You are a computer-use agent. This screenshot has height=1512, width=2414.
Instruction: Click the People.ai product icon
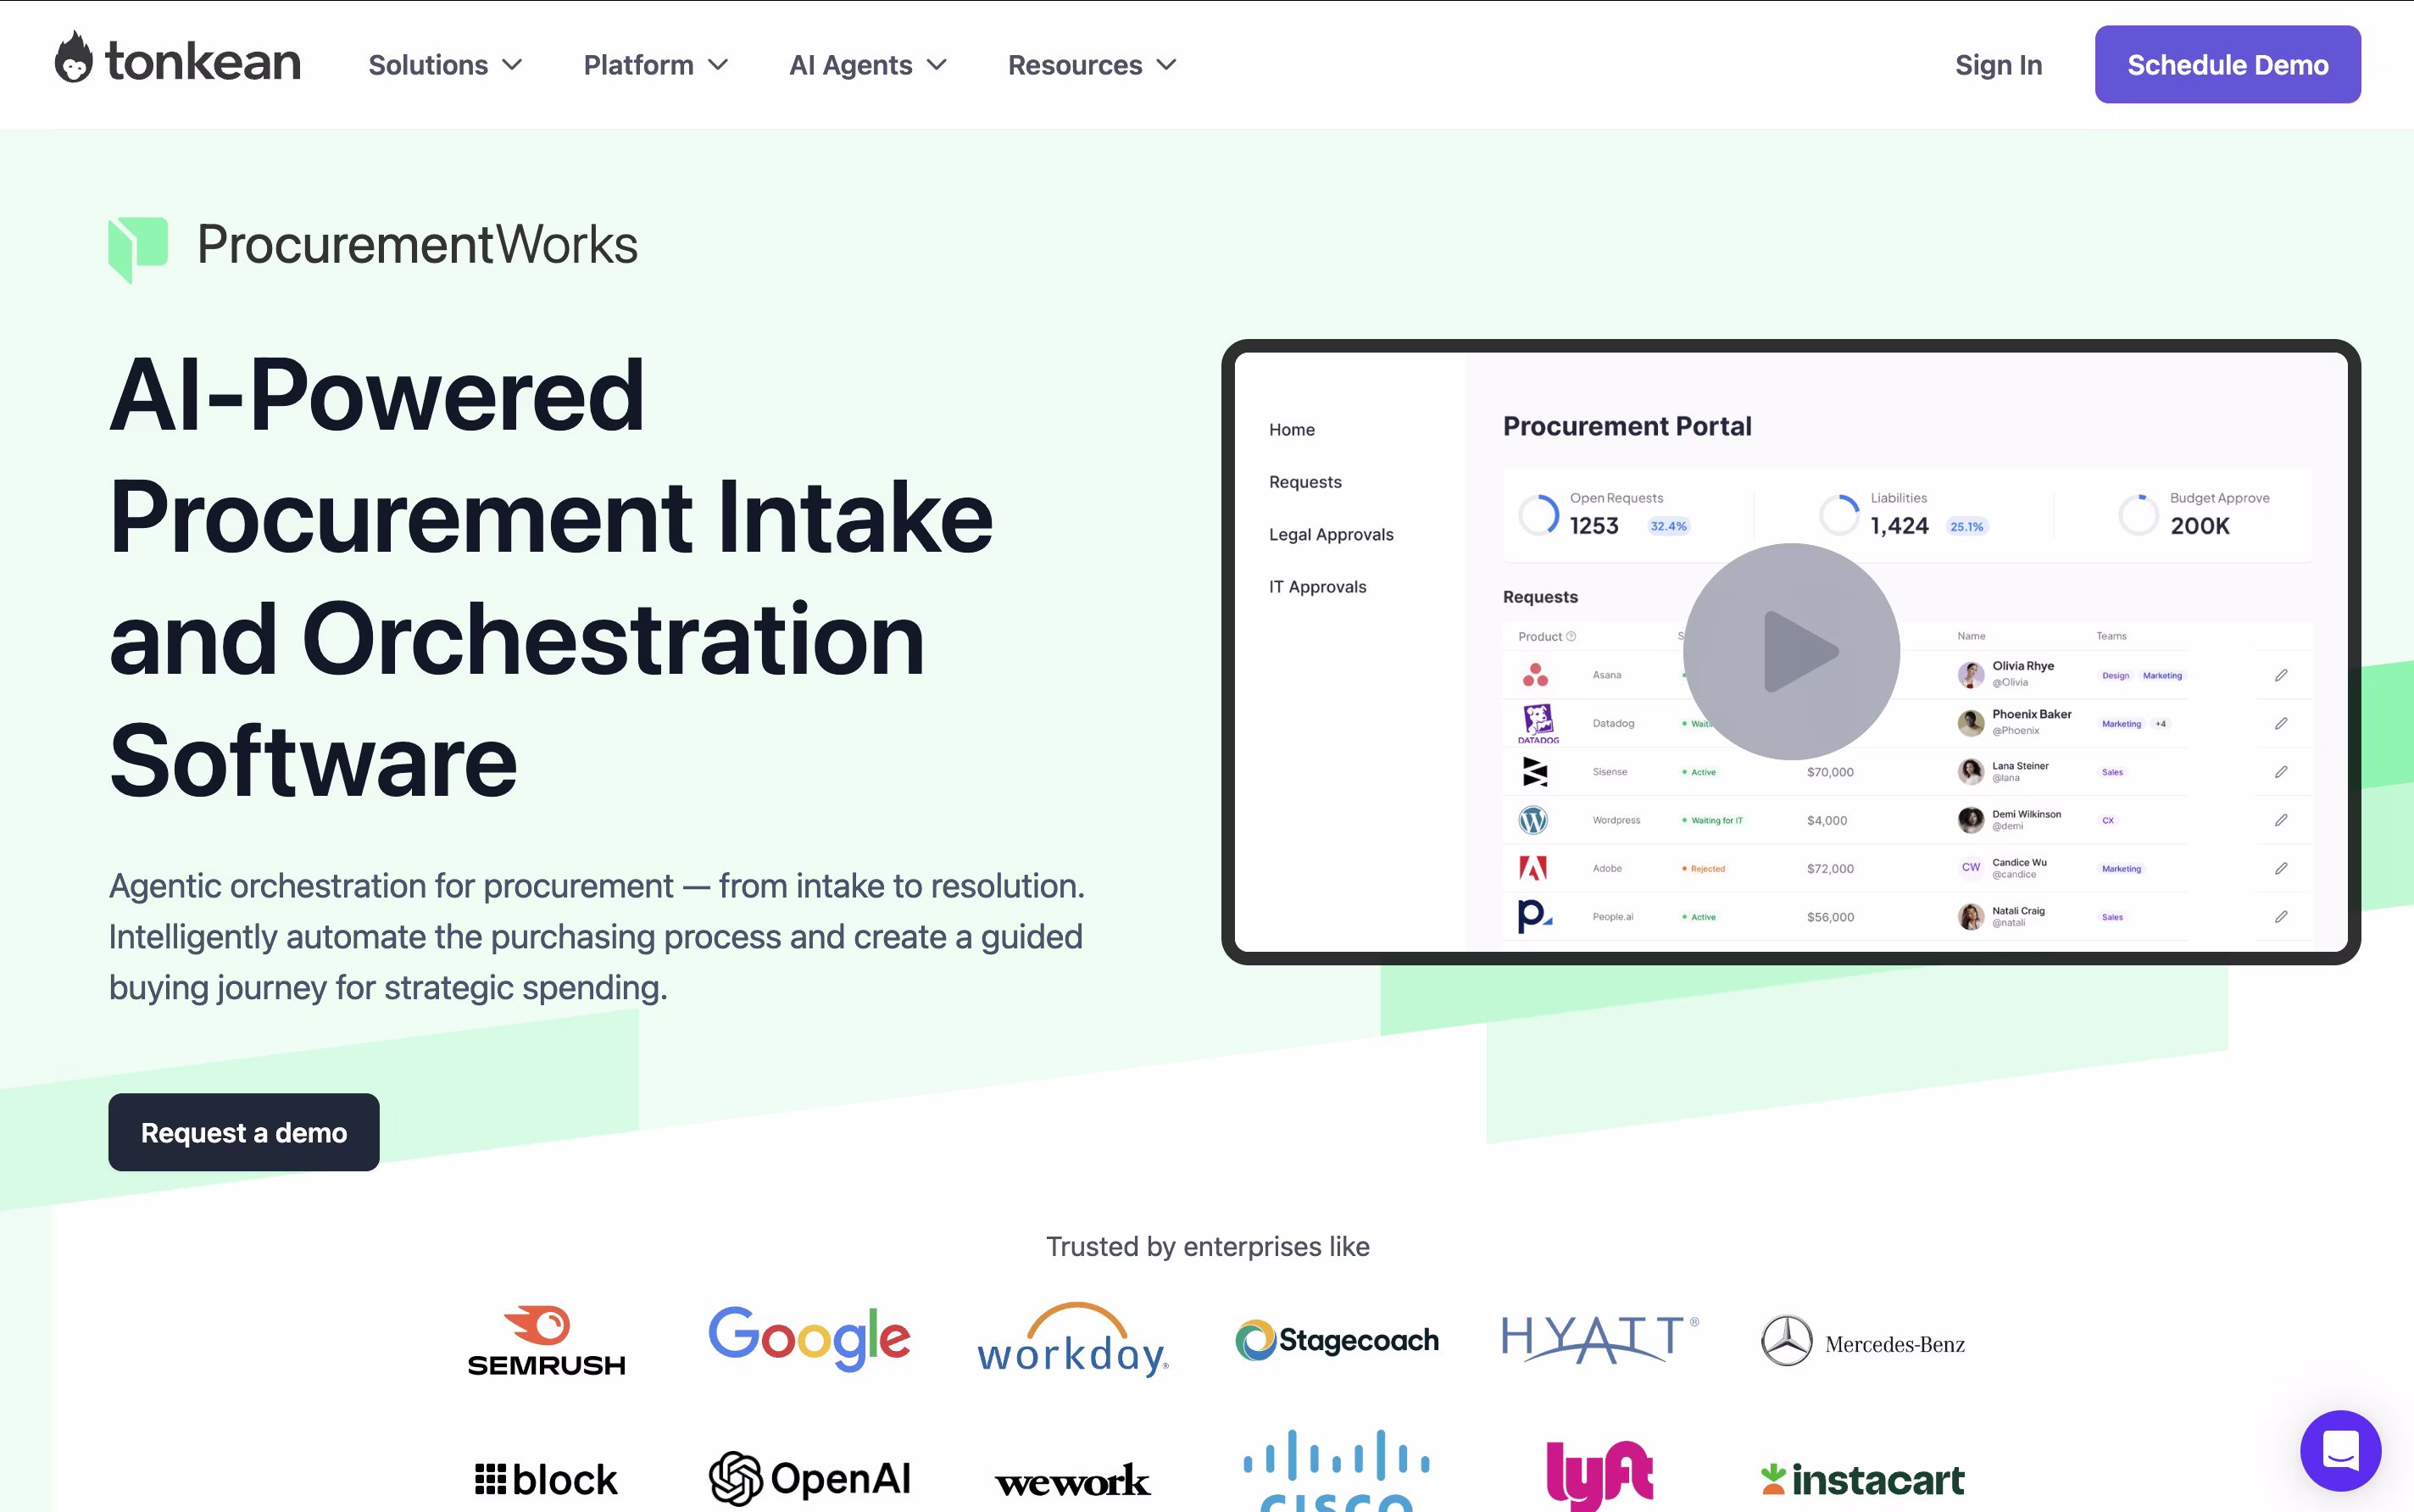coord(1534,915)
